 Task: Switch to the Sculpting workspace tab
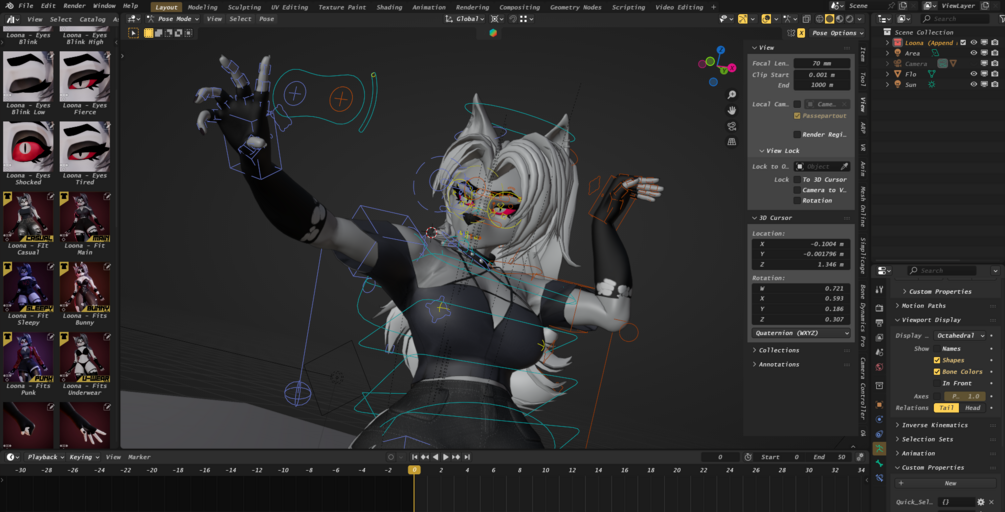pyautogui.click(x=244, y=7)
